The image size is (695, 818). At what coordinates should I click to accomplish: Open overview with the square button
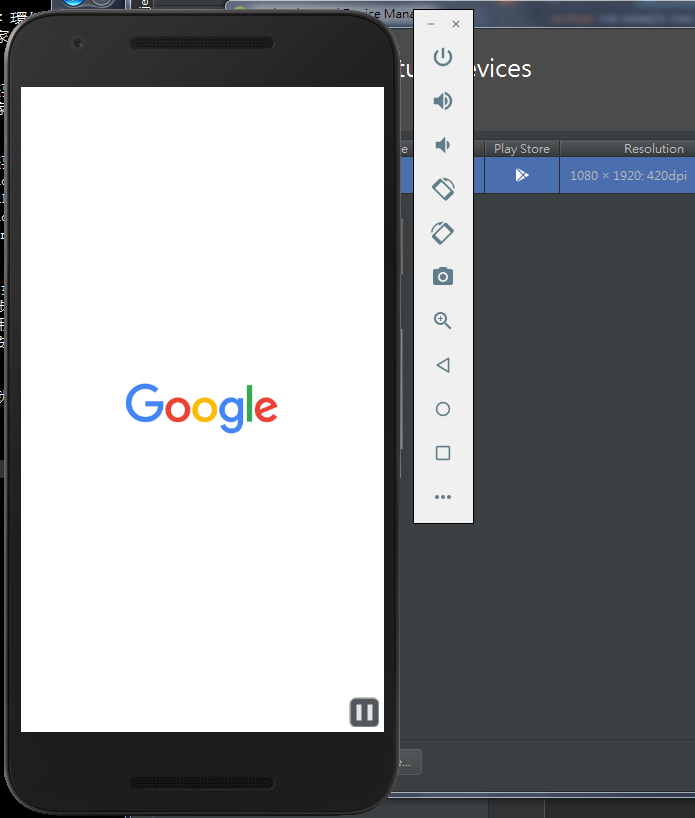pyautogui.click(x=443, y=453)
